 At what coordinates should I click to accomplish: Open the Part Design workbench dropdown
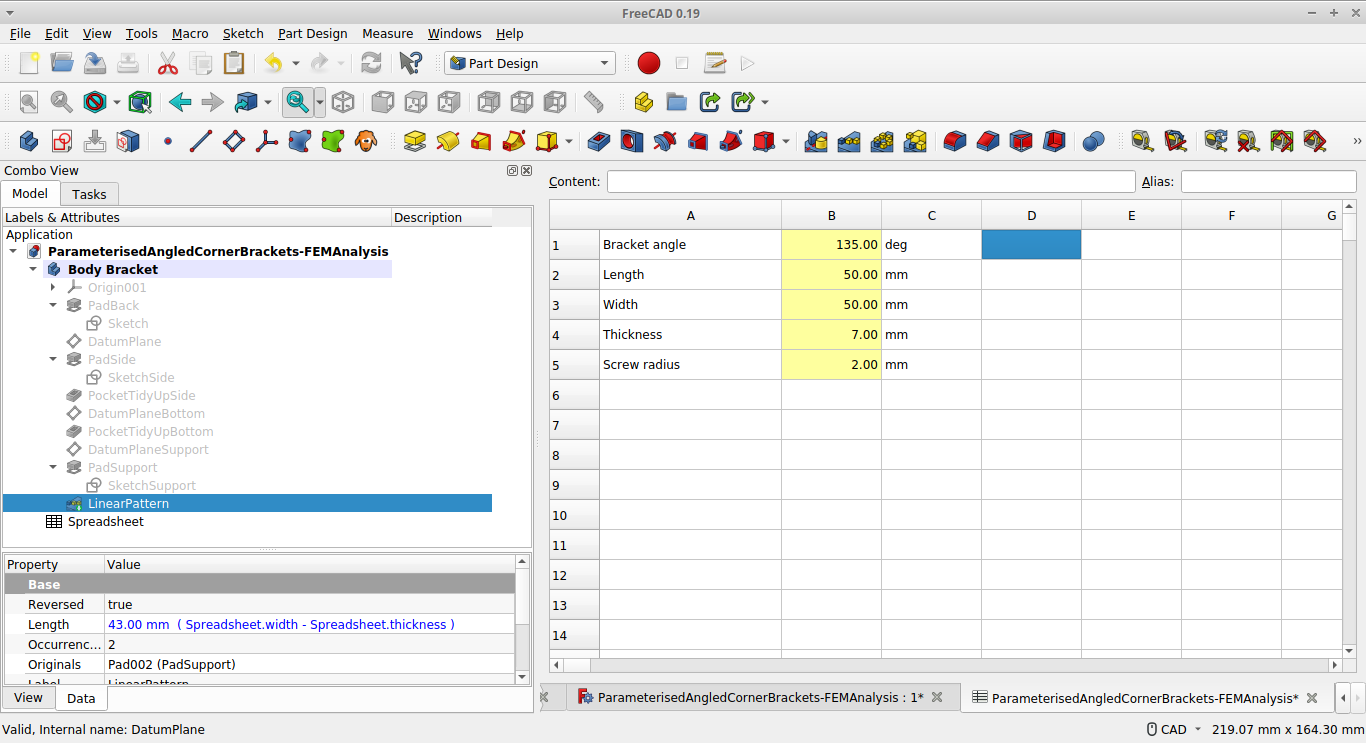point(530,63)
